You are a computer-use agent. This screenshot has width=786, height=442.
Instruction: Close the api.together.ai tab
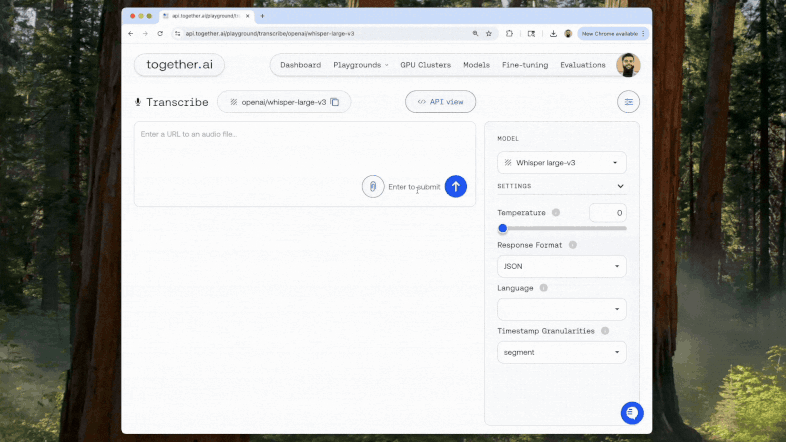pos(248,16)
